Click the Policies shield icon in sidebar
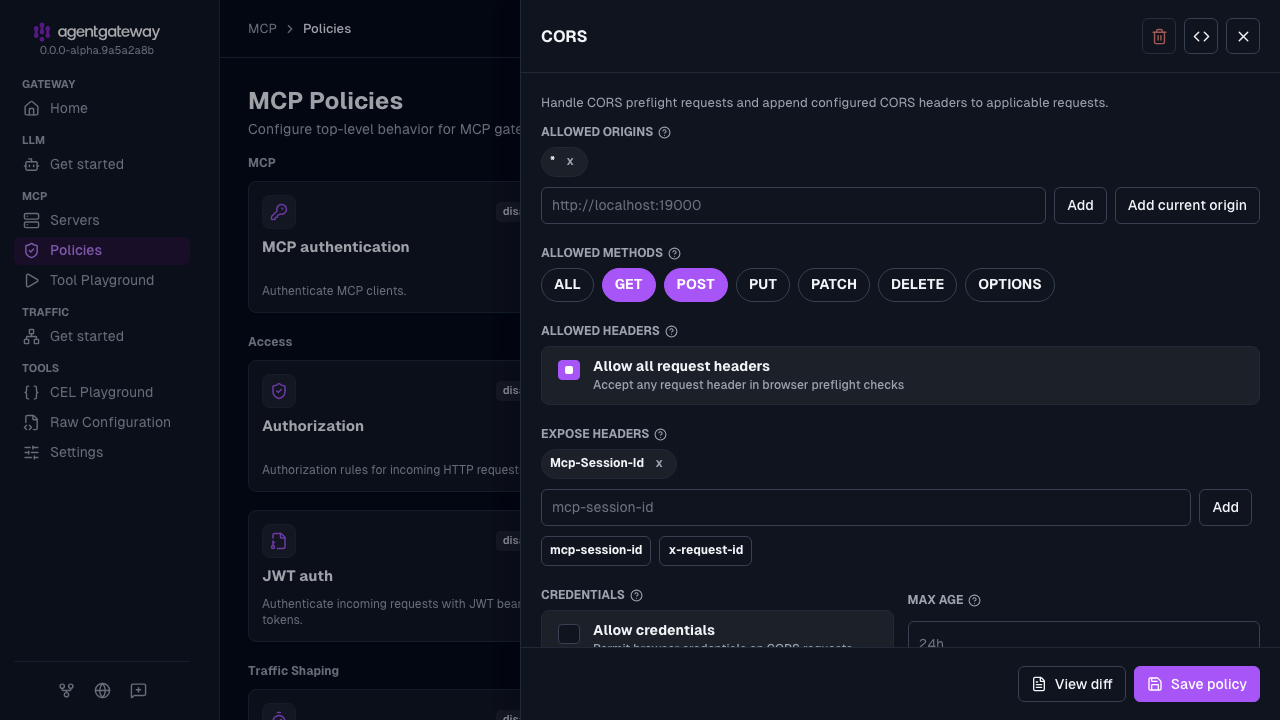 pyautogui.click(x=31, y=250)
